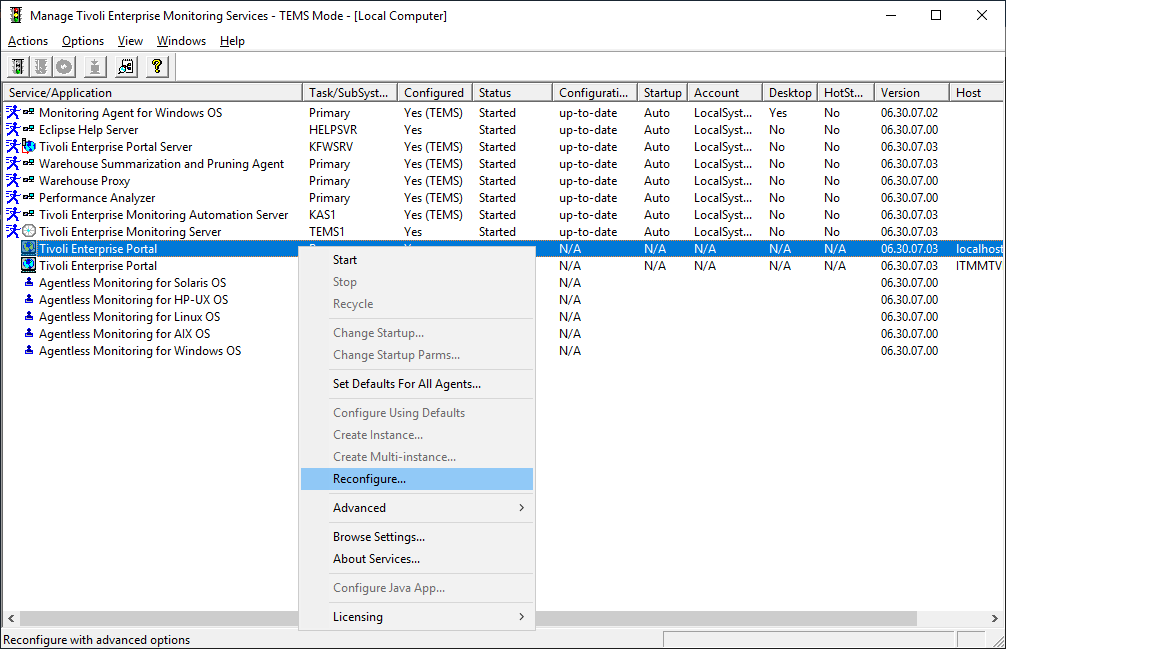Click the localhost host cell

pyautogui.click(x=979, y=248)
